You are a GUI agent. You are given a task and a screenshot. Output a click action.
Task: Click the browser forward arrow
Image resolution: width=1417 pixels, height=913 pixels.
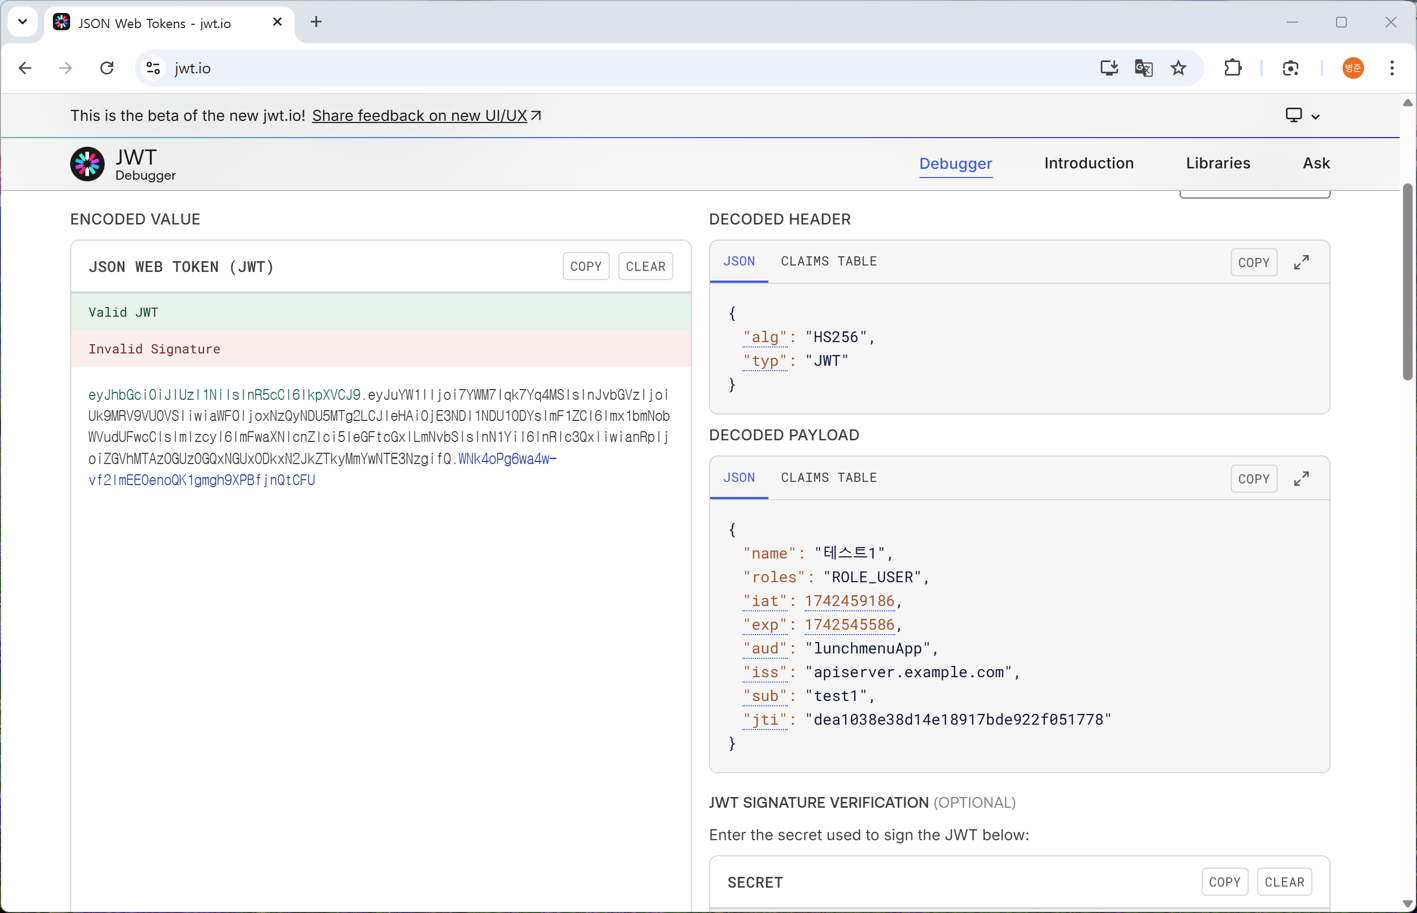pyautogui.click(x=65, y=68)
